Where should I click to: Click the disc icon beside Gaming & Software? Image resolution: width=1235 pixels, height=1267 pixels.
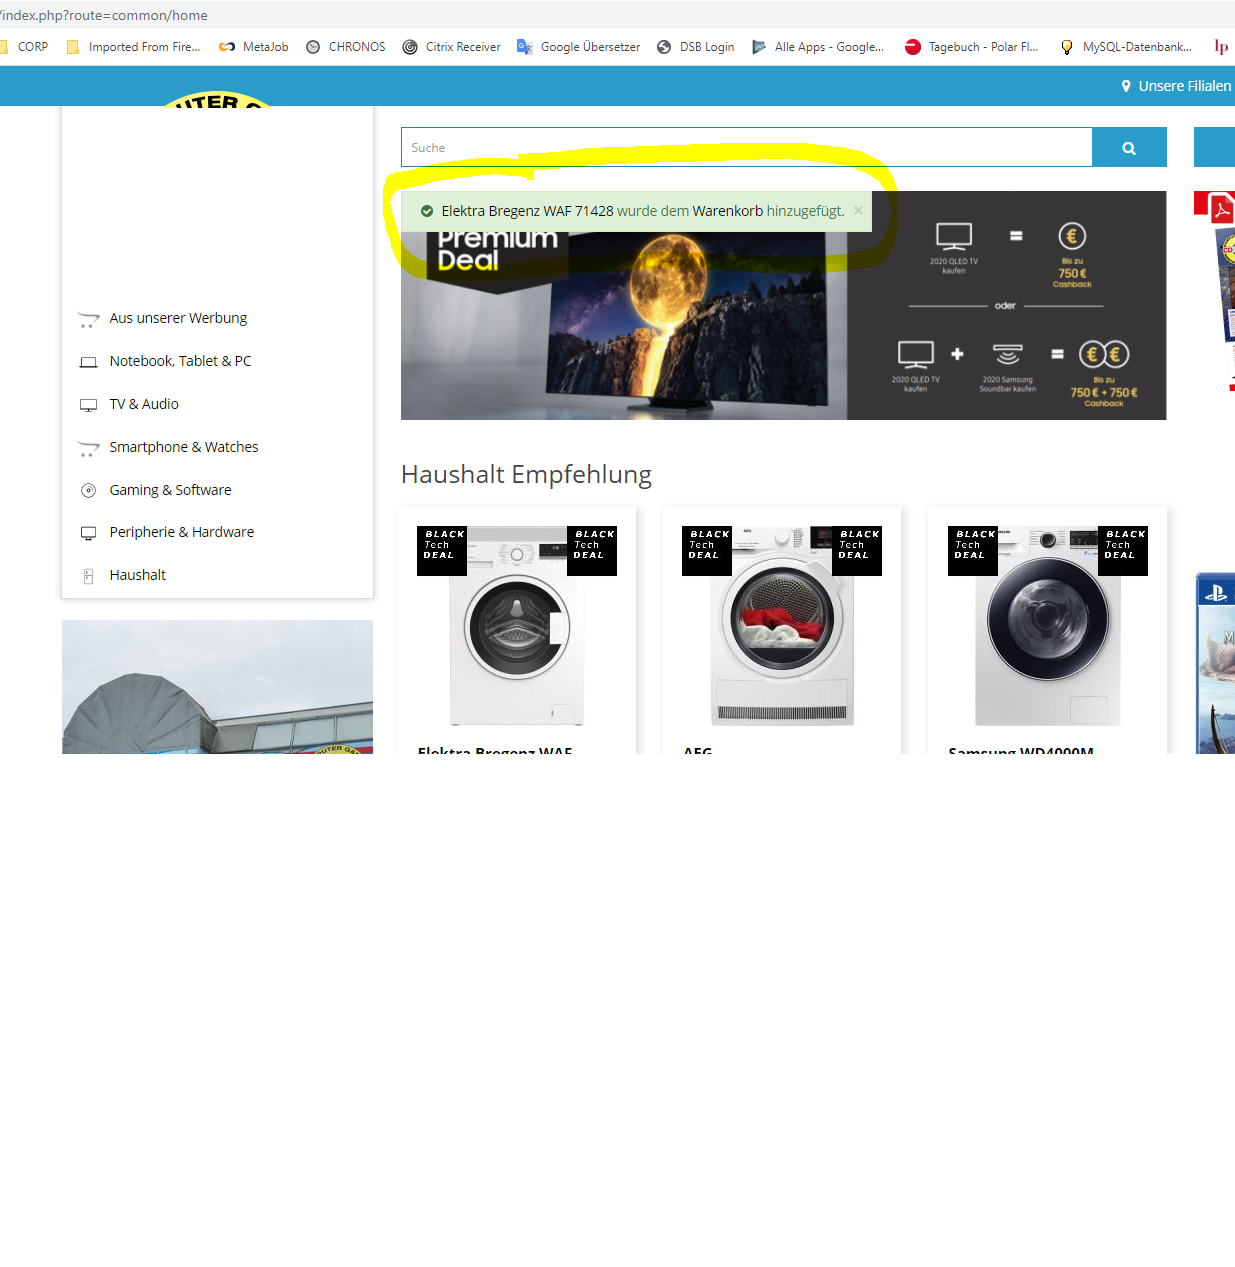[88, 490]
